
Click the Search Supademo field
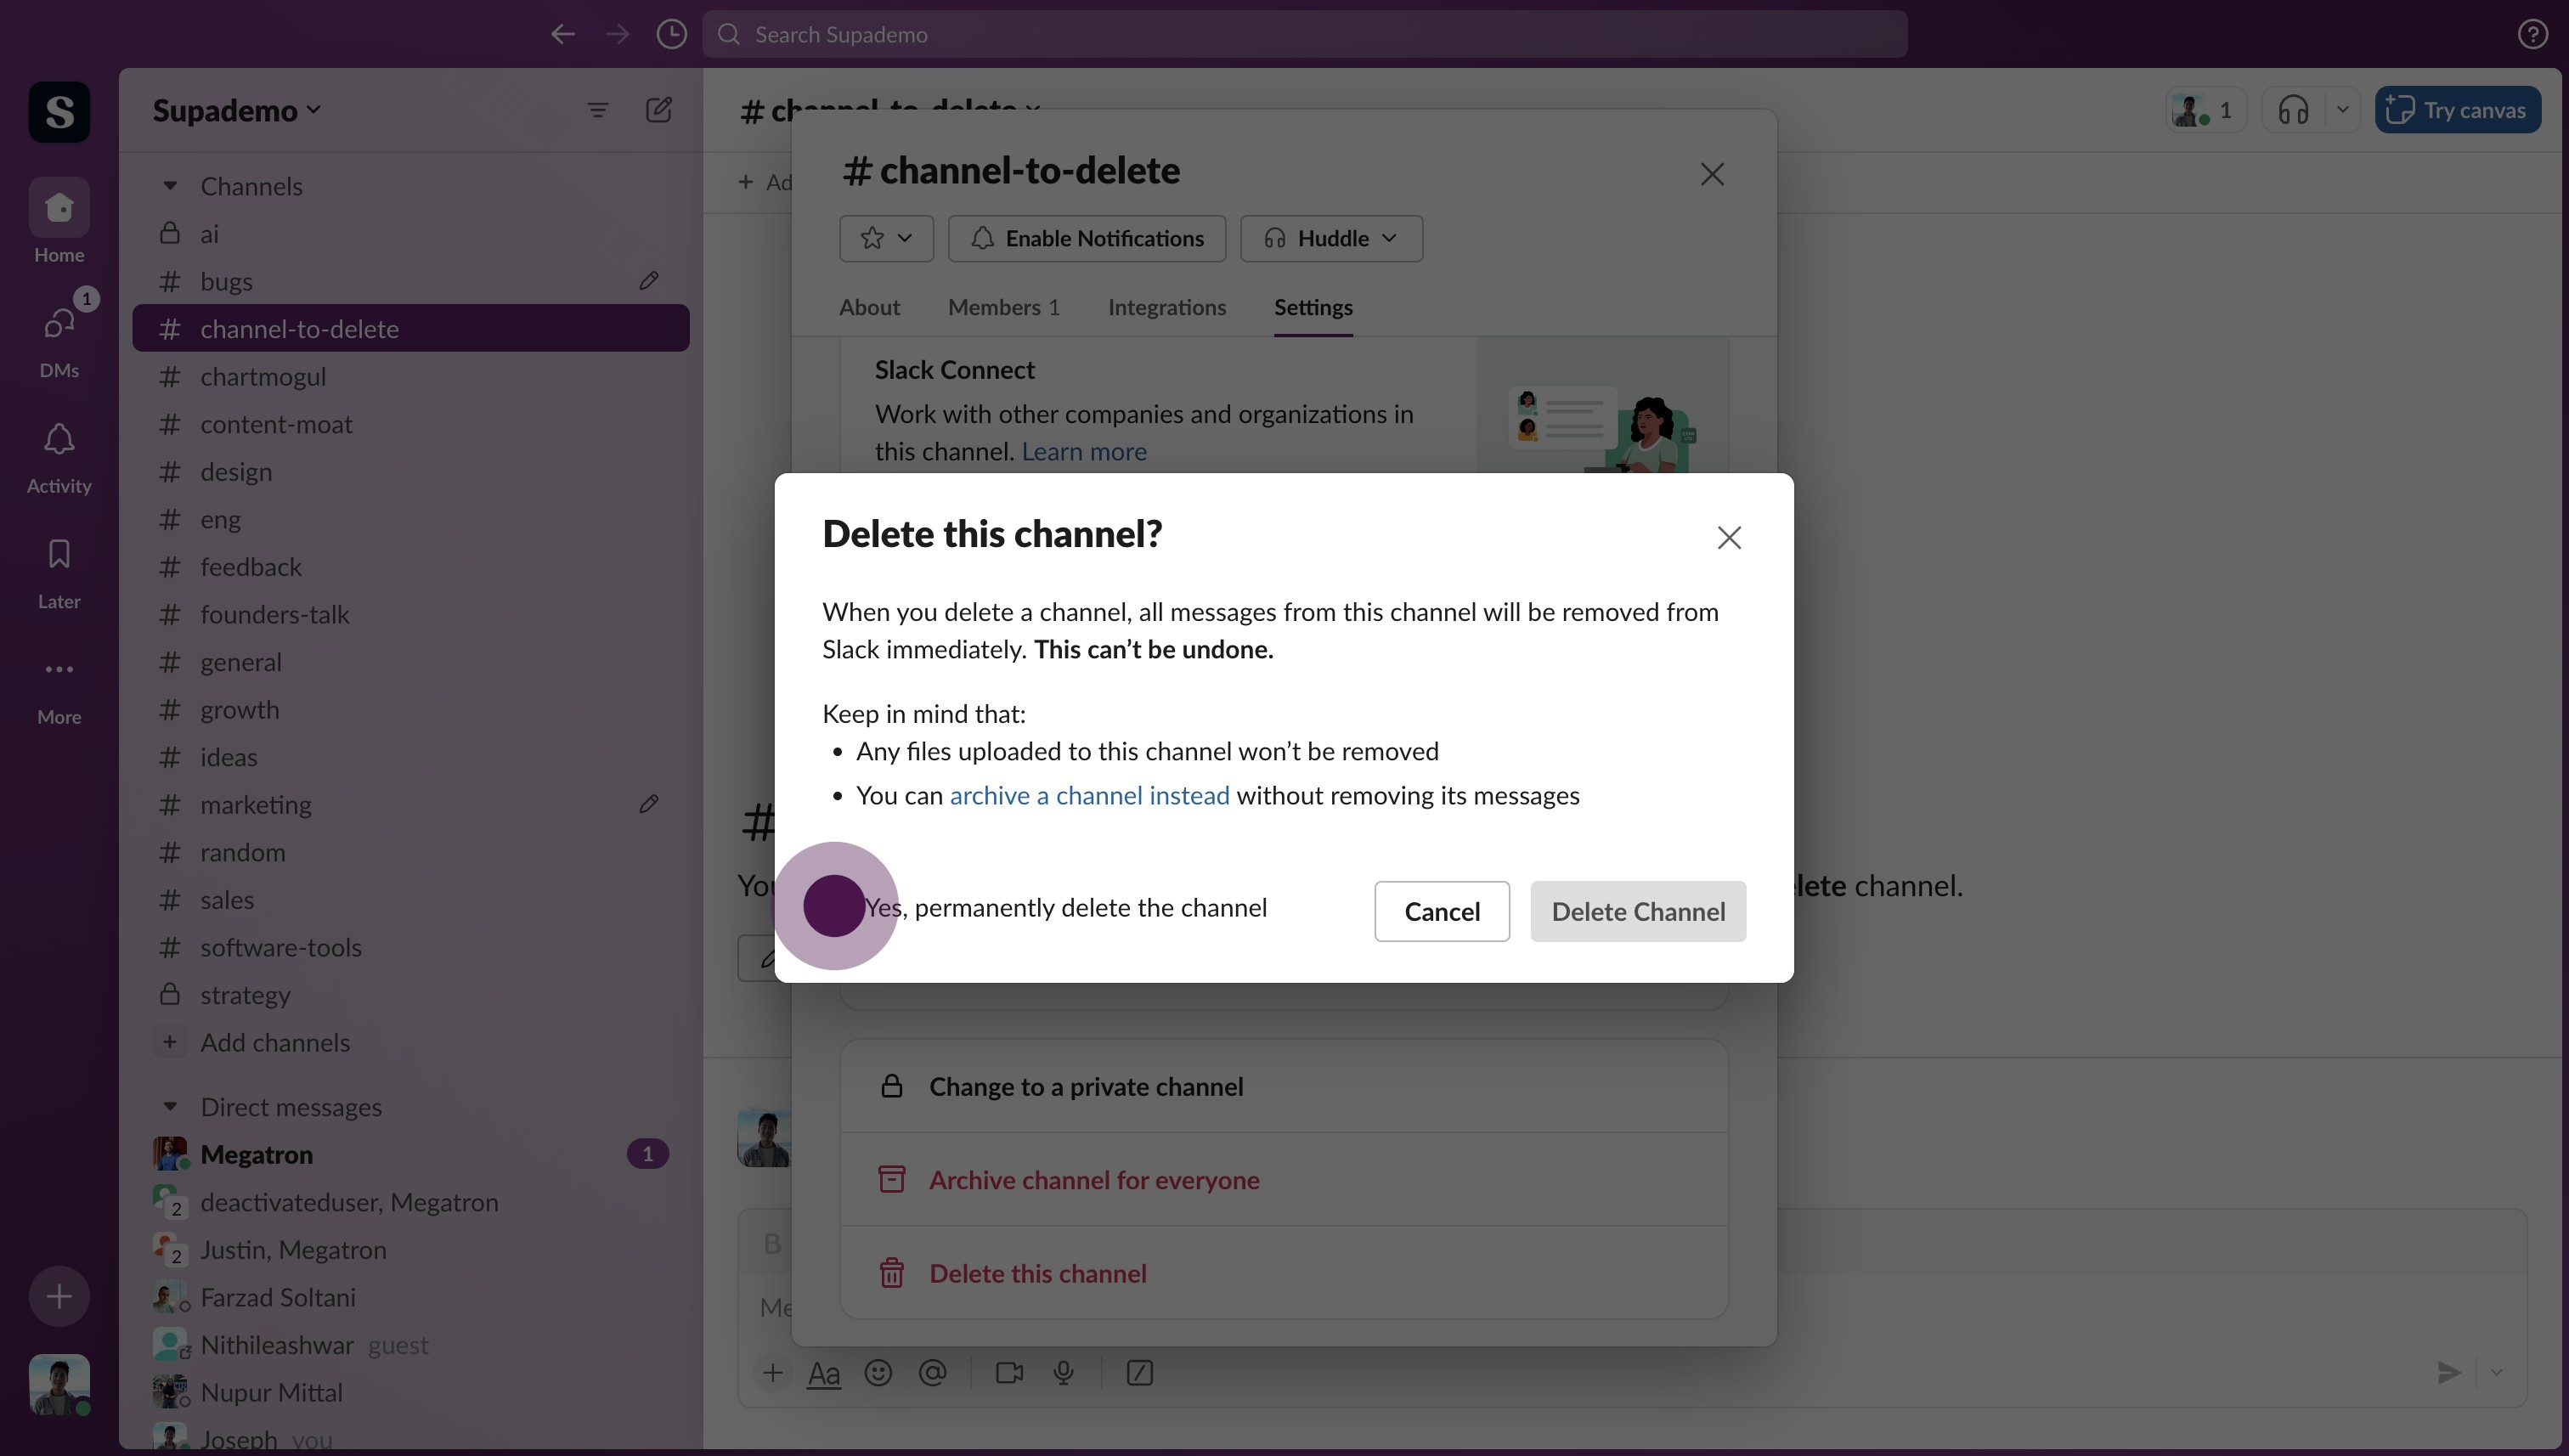(x=1304, y=34)
